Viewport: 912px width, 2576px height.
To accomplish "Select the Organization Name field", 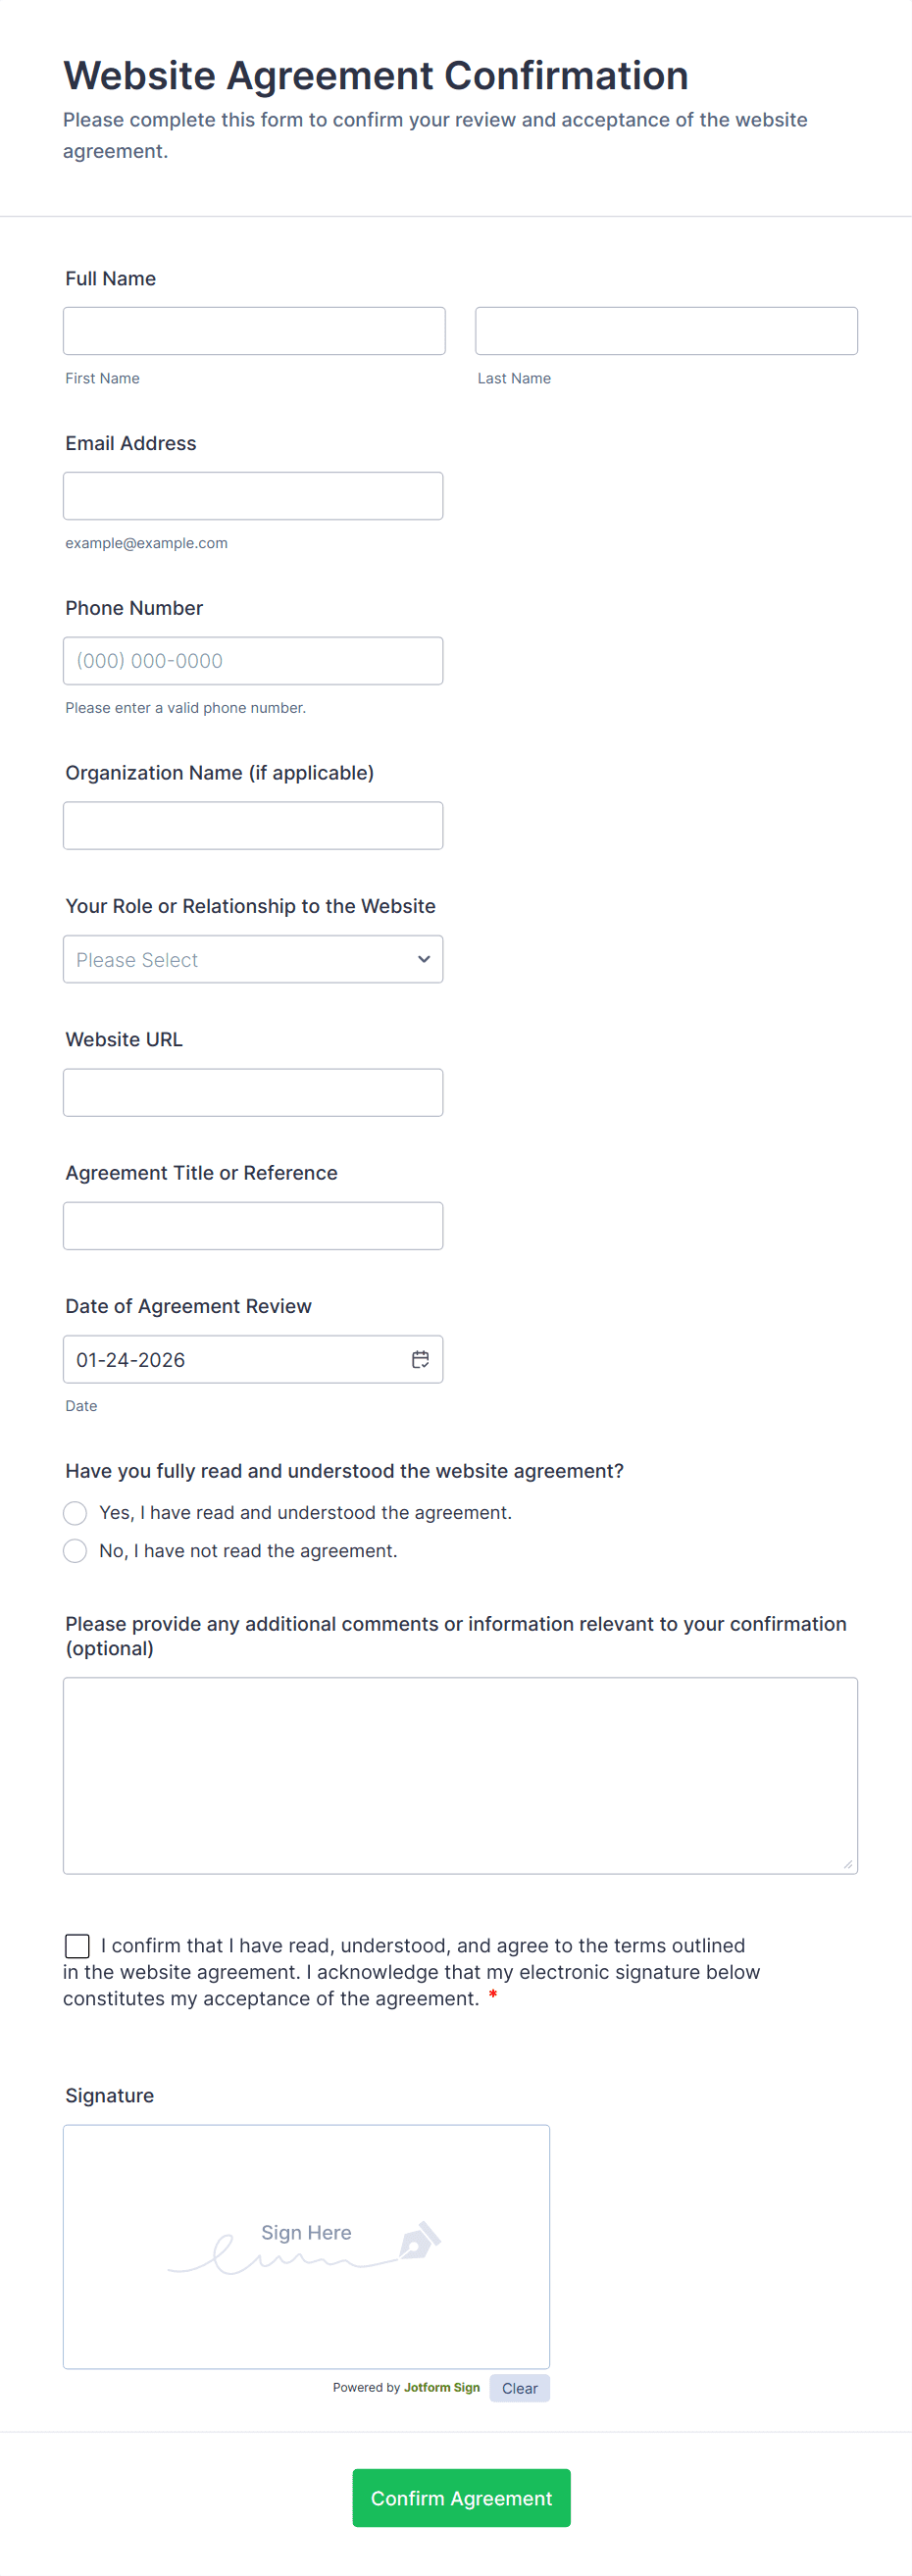I will point(253,824).
